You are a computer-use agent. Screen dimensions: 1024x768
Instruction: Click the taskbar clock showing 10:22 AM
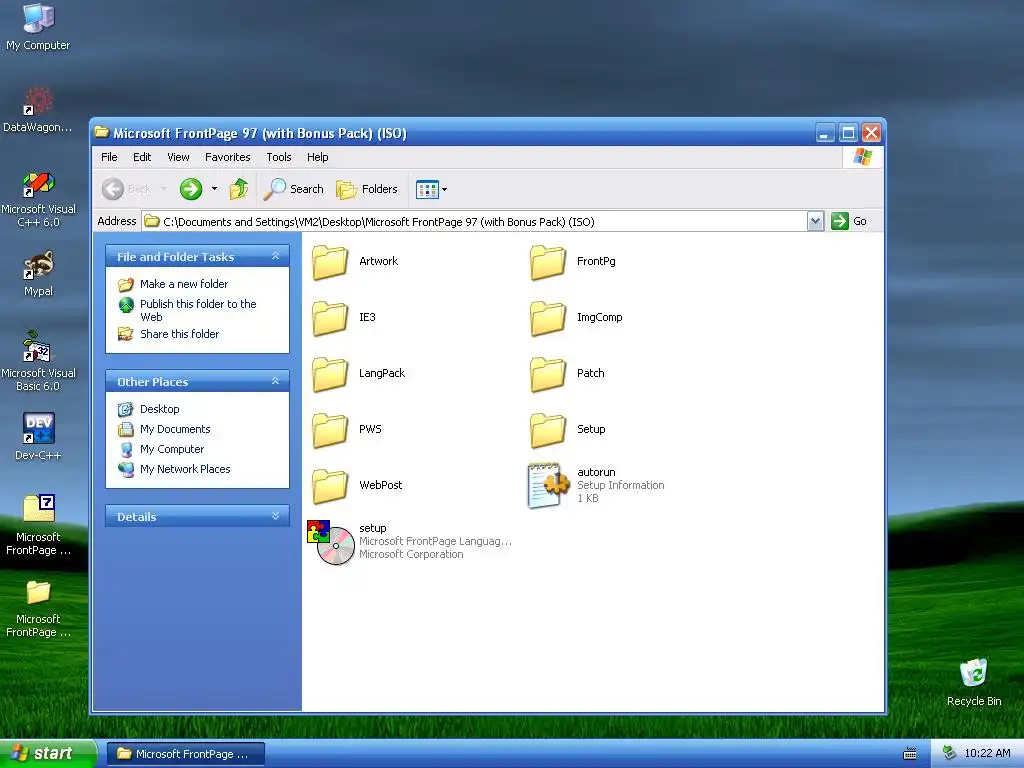click(987, 753)
